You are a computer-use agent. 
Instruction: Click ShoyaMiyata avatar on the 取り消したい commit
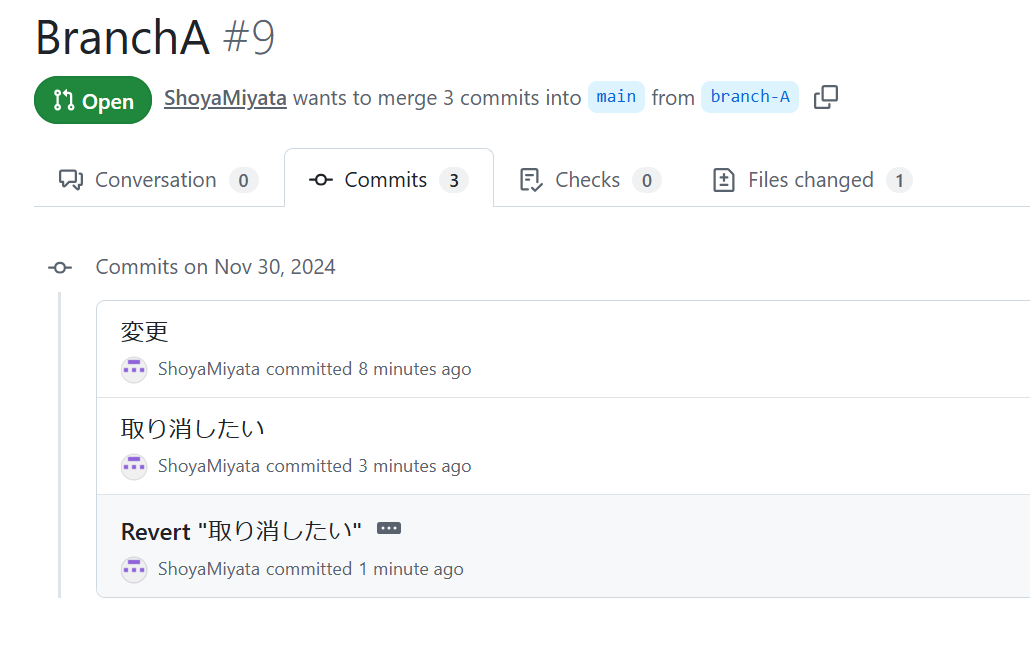click(x=134, y=467)
